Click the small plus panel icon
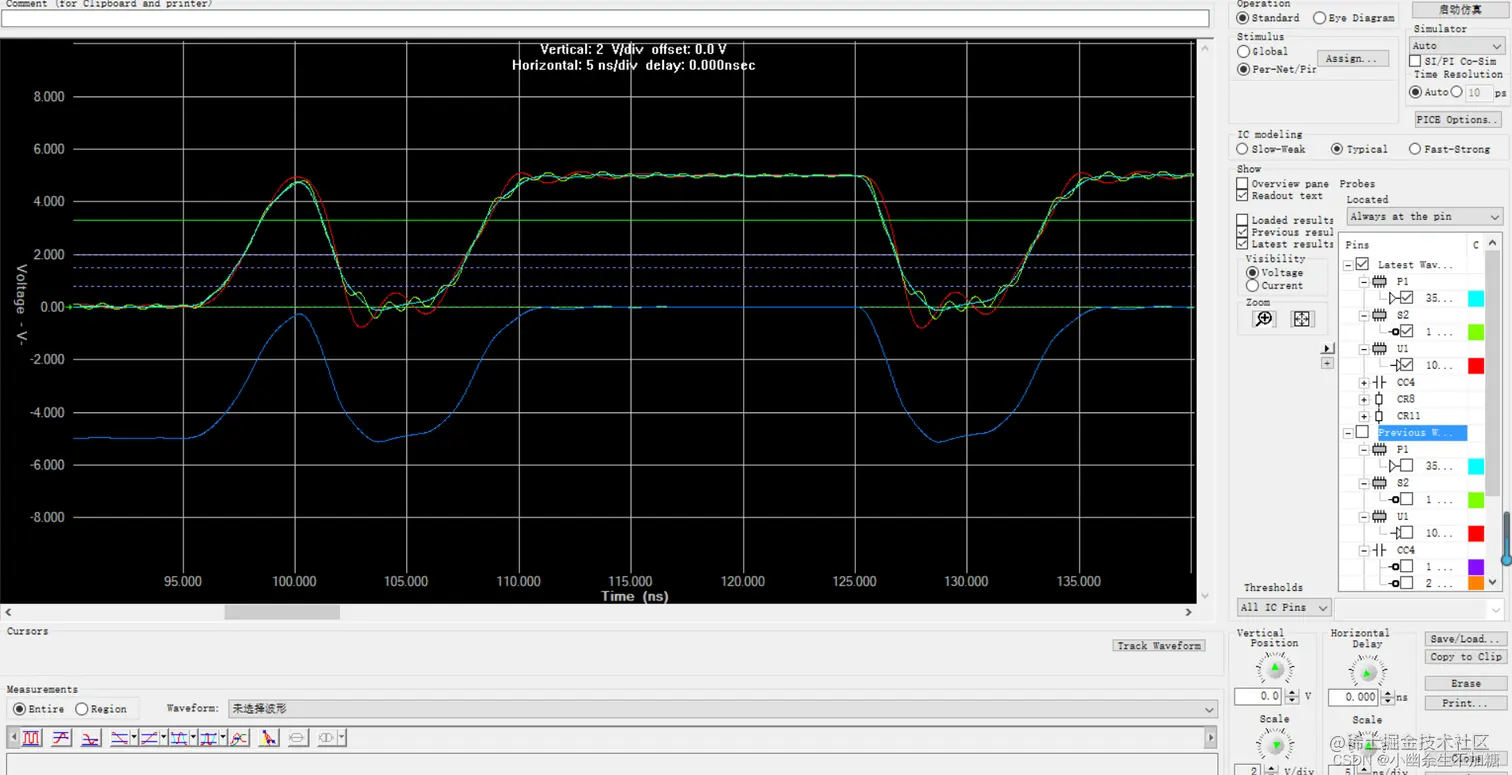This screenshot has height=775, width=1512. [1327, 363]
